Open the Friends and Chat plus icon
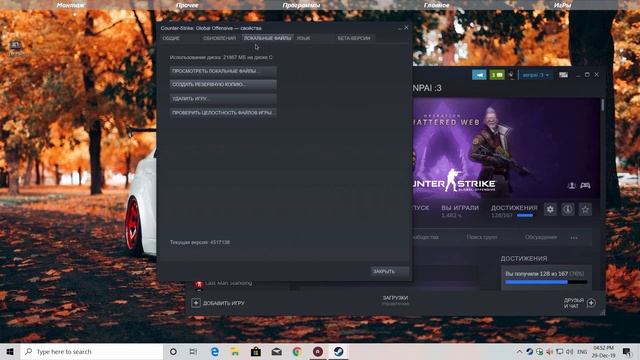Screen dimensions: 640x360 click(591, 303)
